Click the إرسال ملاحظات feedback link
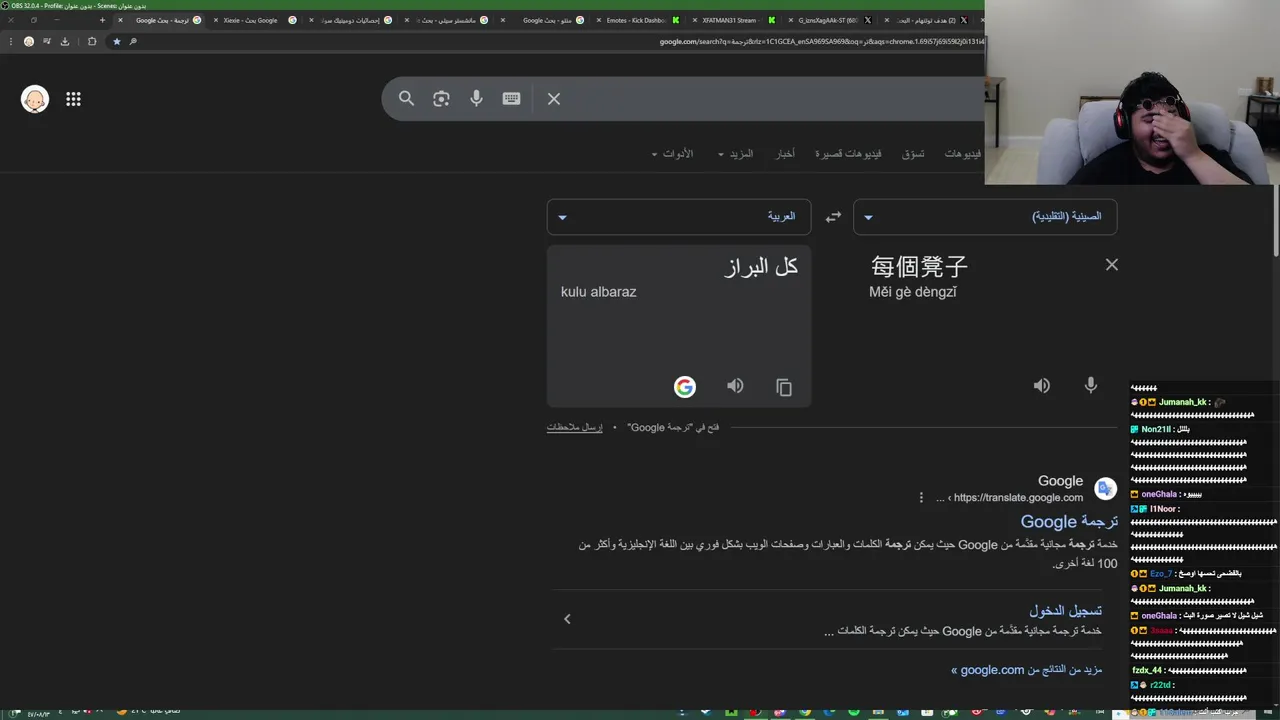The width and height of the screenshot is (1280, 720). tap(574, 427)
